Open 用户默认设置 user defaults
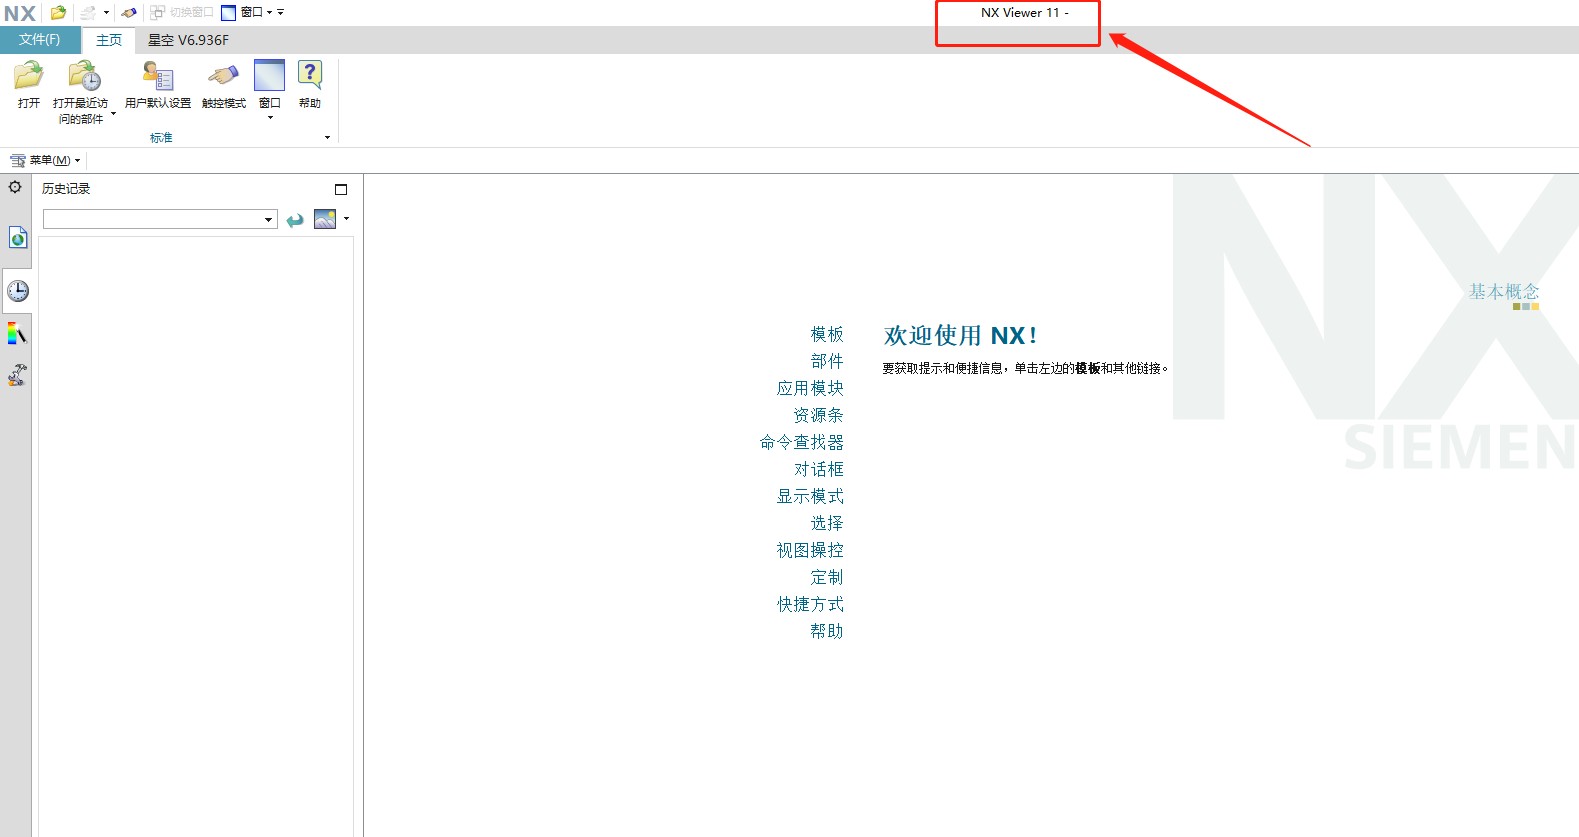This screenshot has width=1579, height=837. click(158, 85)
